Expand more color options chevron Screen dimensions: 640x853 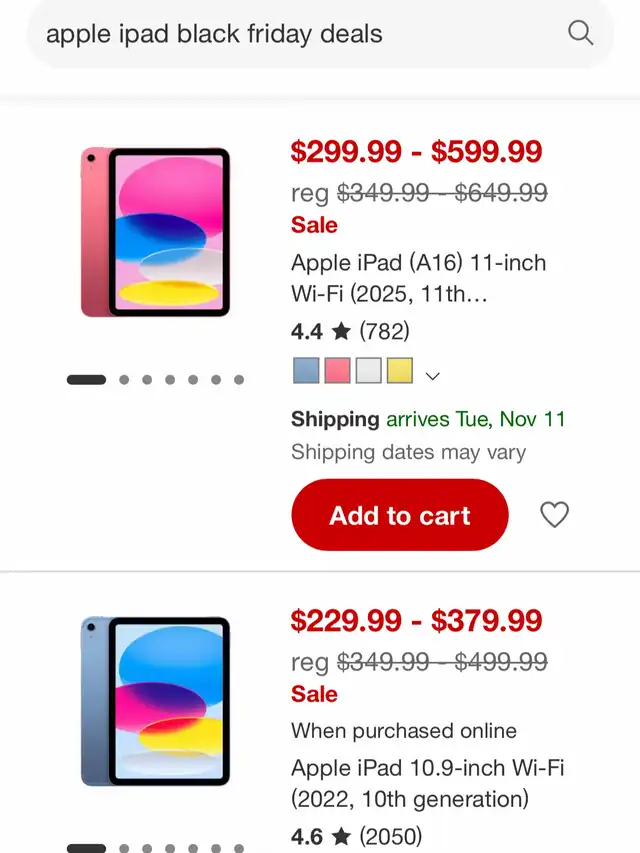coord(432,376)
